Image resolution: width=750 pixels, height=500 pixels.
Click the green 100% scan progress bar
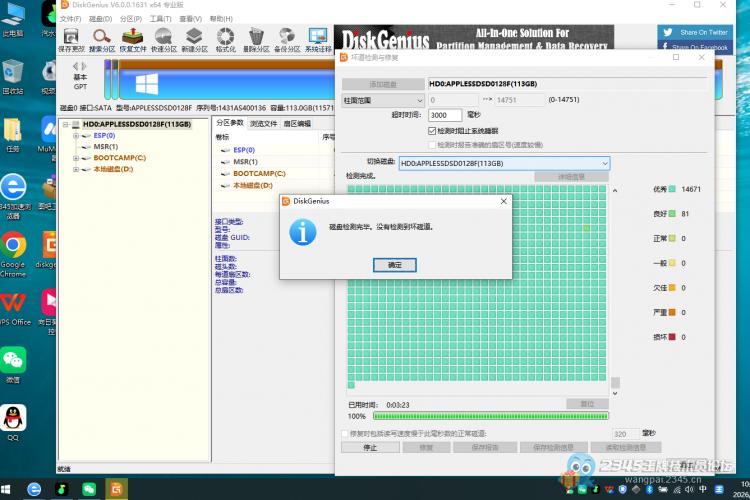coord(491,415)
